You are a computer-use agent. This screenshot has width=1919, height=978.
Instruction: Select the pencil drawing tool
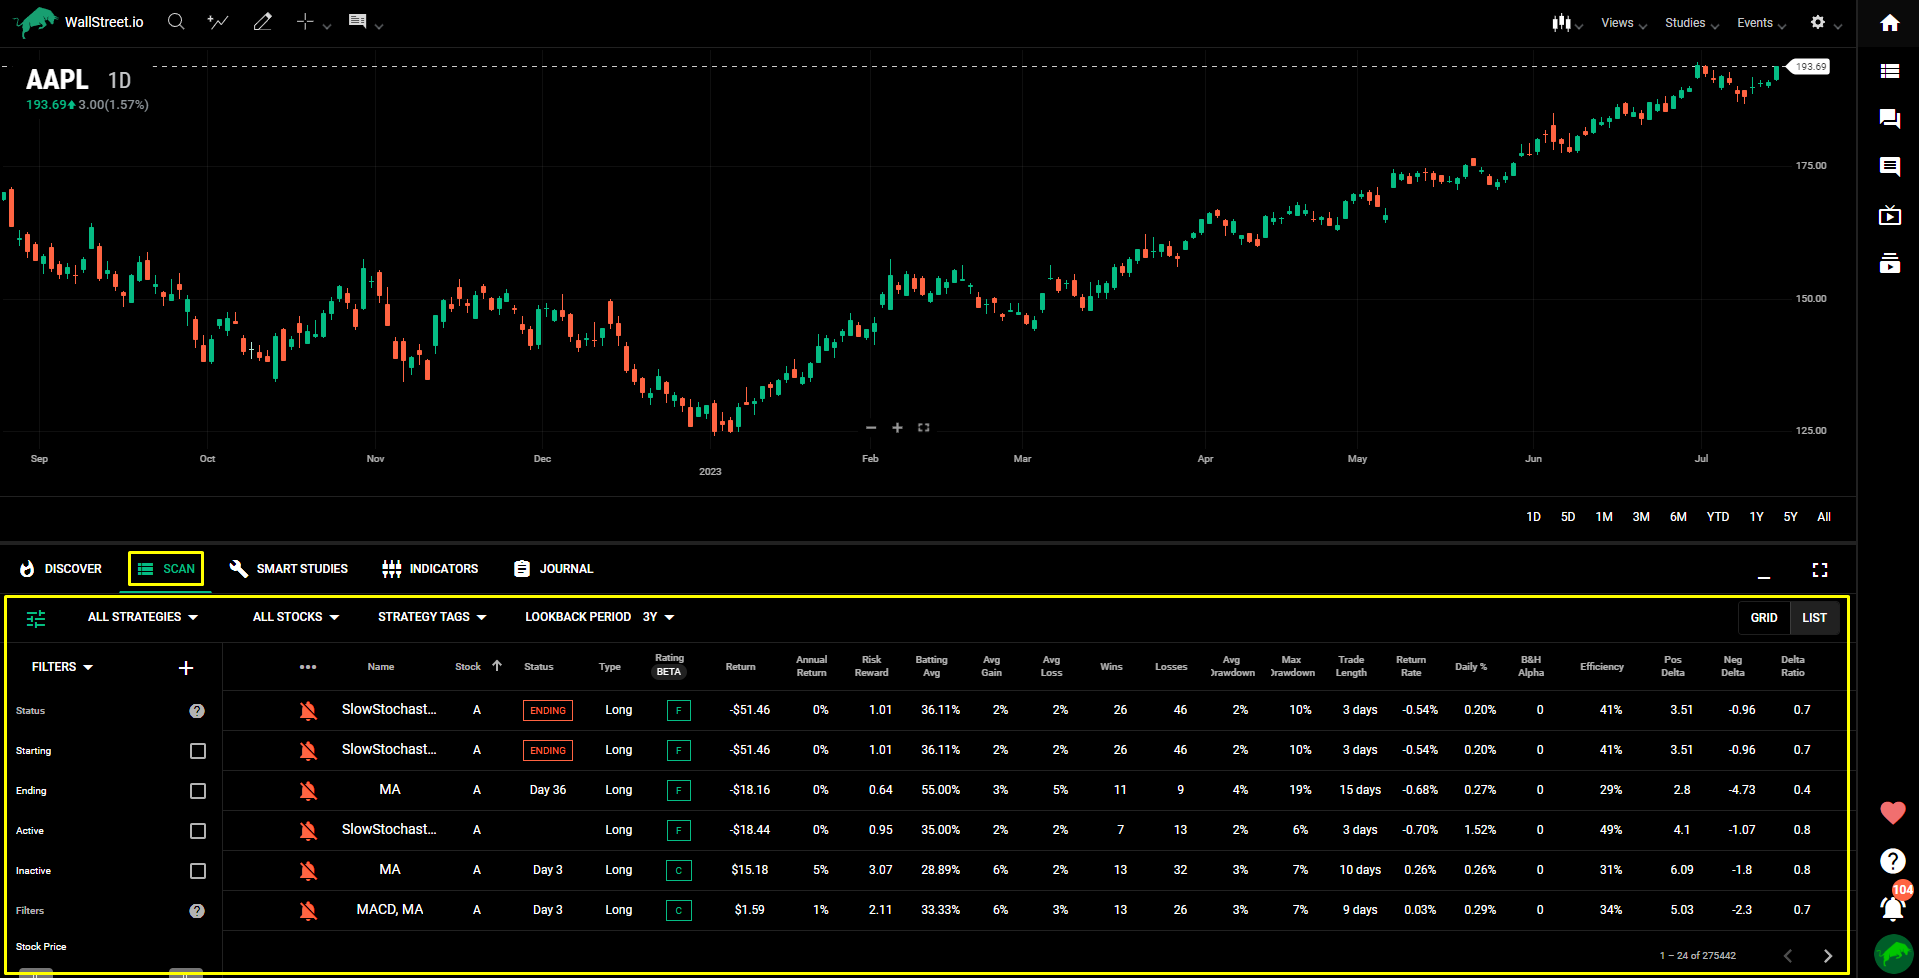pos(263,21)
